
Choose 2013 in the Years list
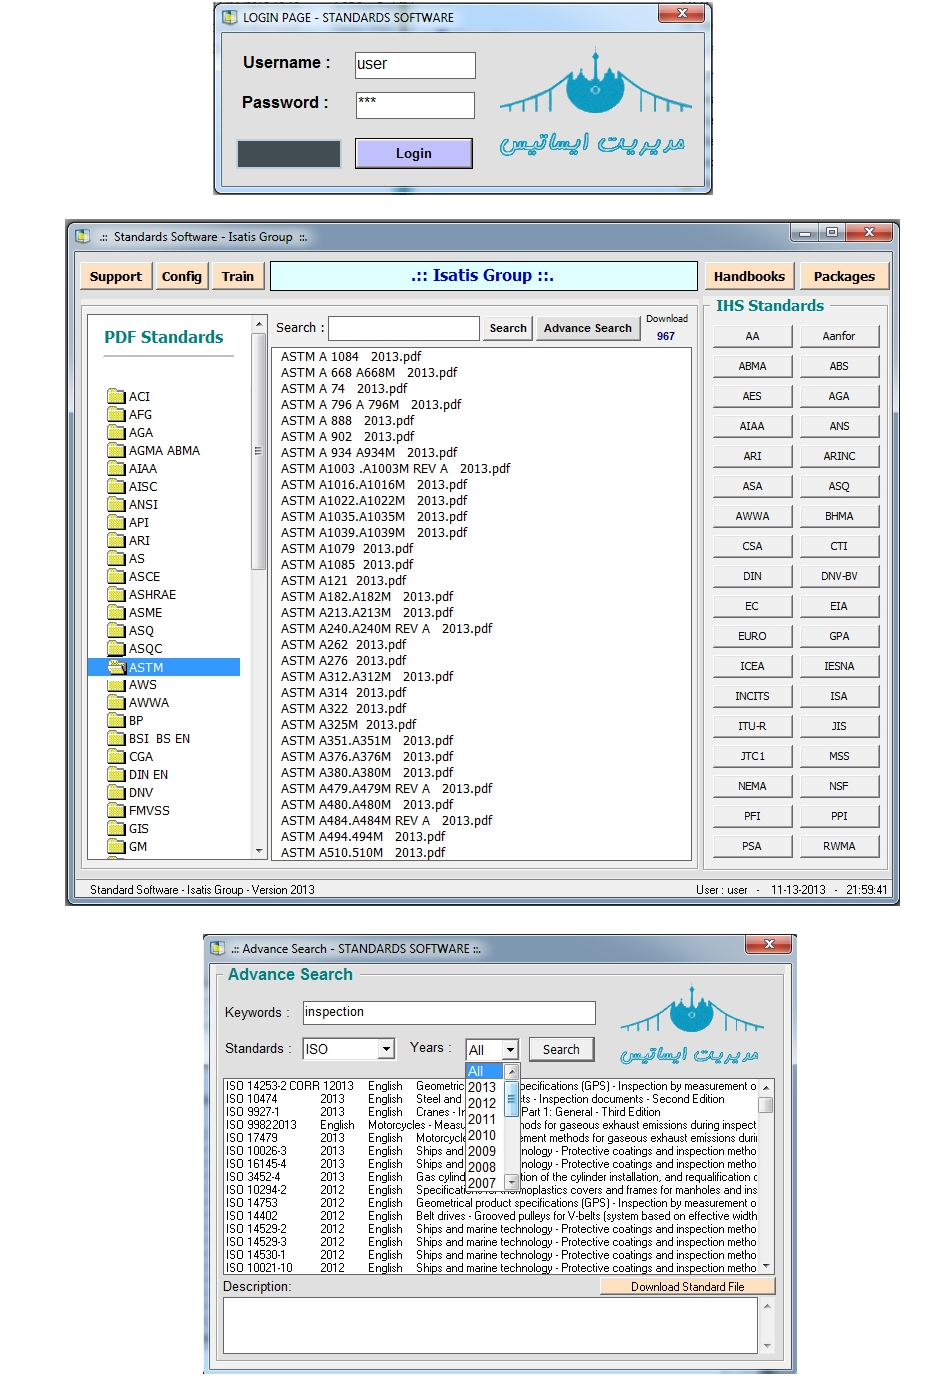[482, 1087]
